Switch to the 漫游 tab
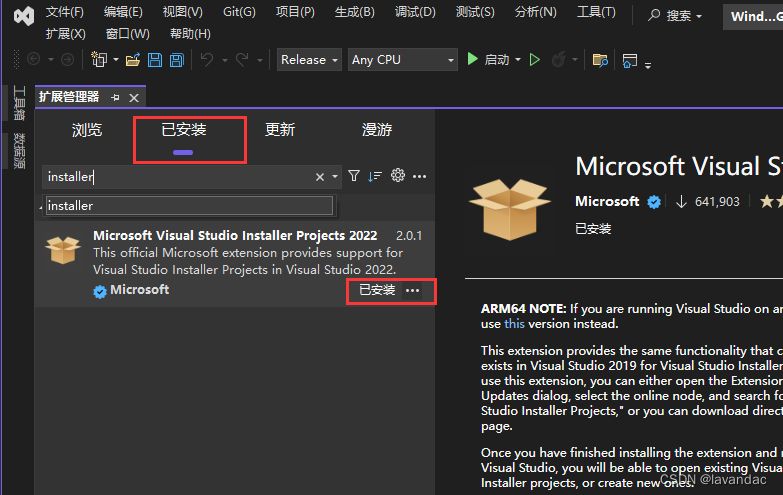 pos(377,130)
